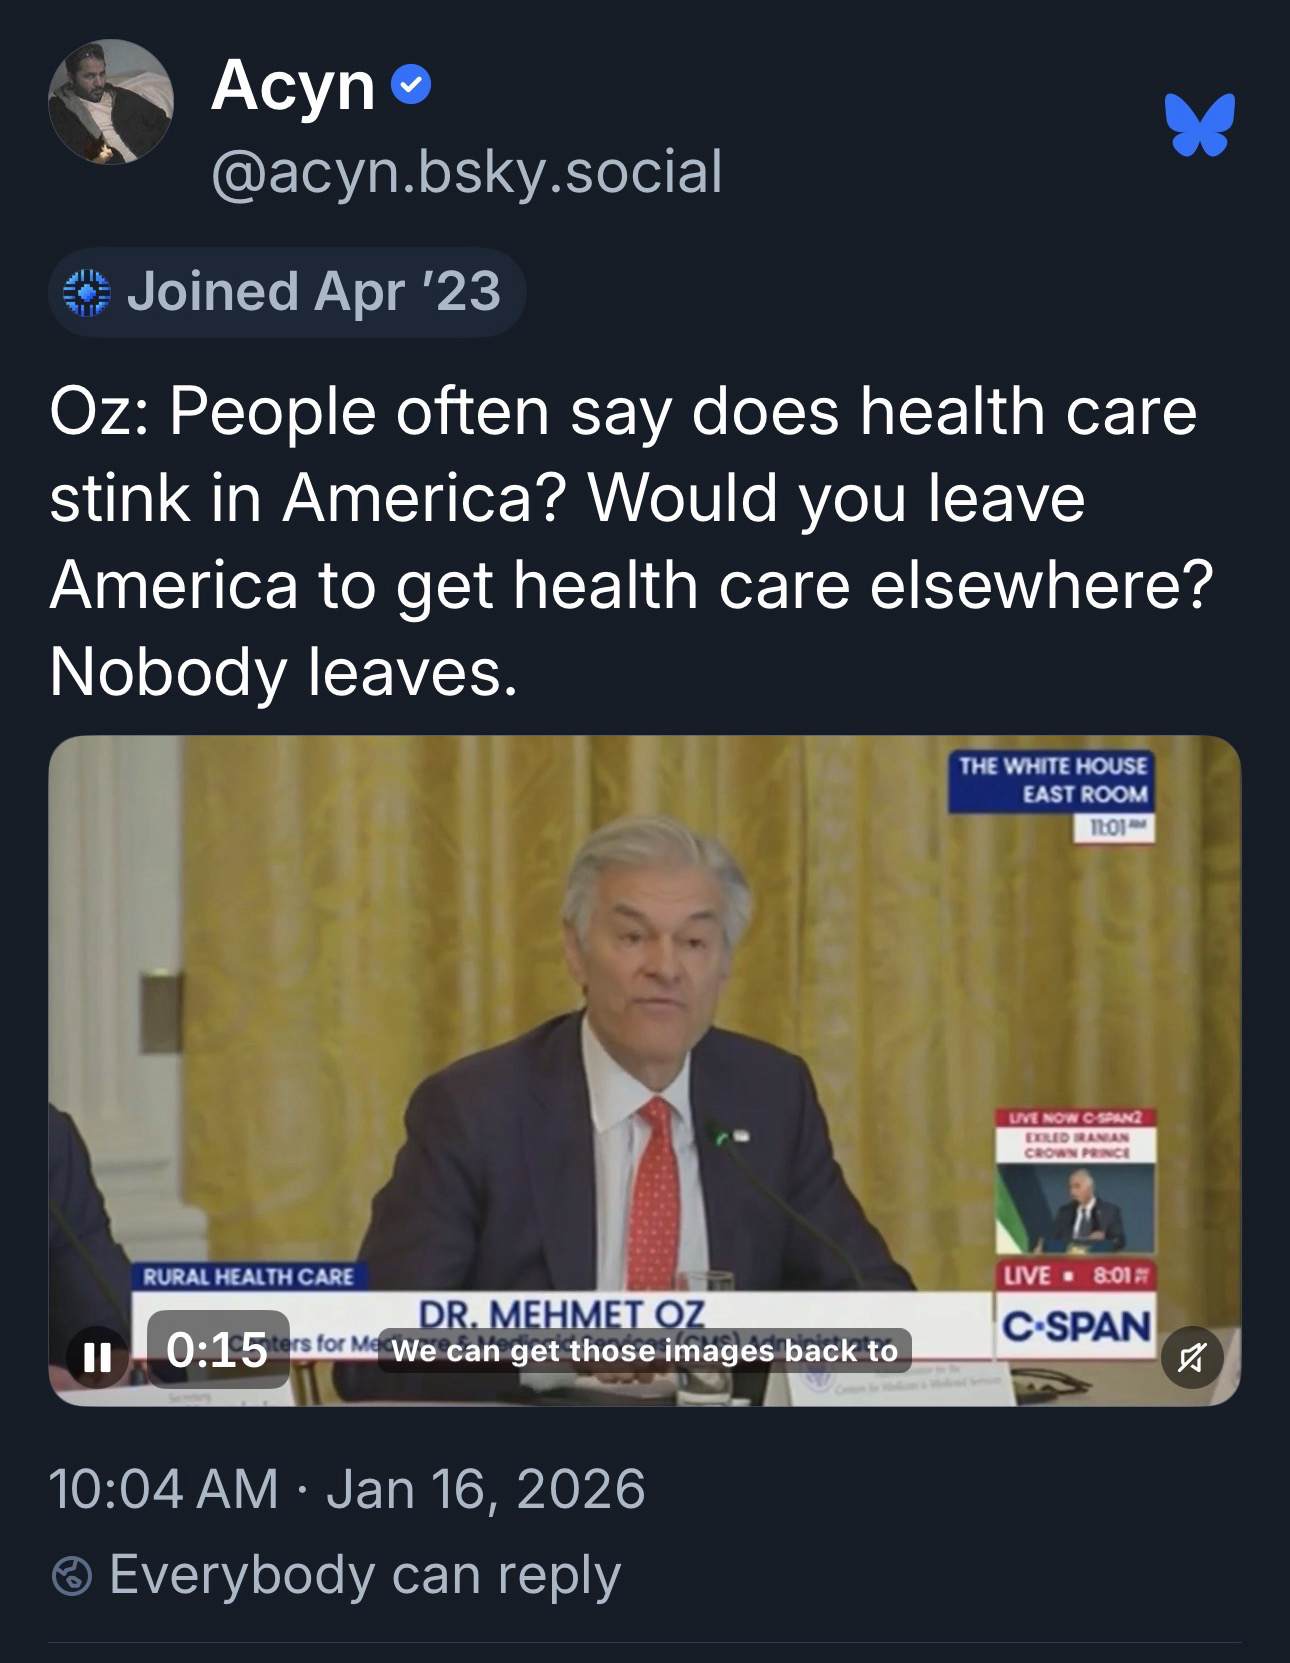
Task: Click the 0:15 video time indicator
Action: coord(218,1349)
